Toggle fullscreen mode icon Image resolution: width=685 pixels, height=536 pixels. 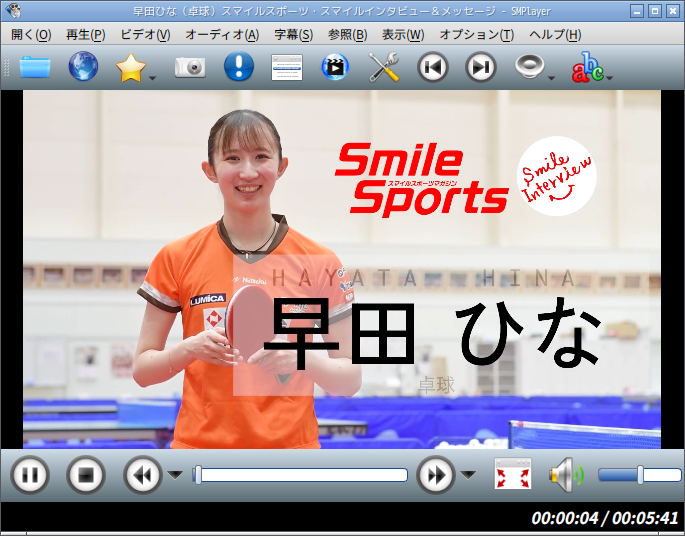(513, 474)
